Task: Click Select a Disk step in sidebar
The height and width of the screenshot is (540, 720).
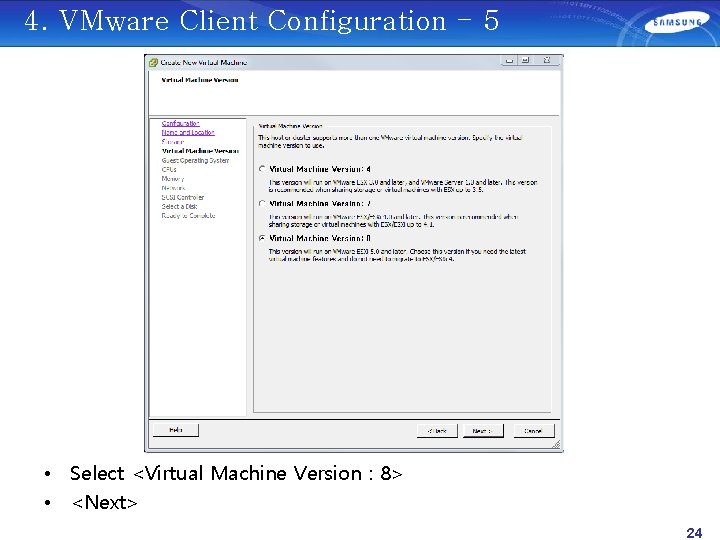Action: tap(180, 206)
